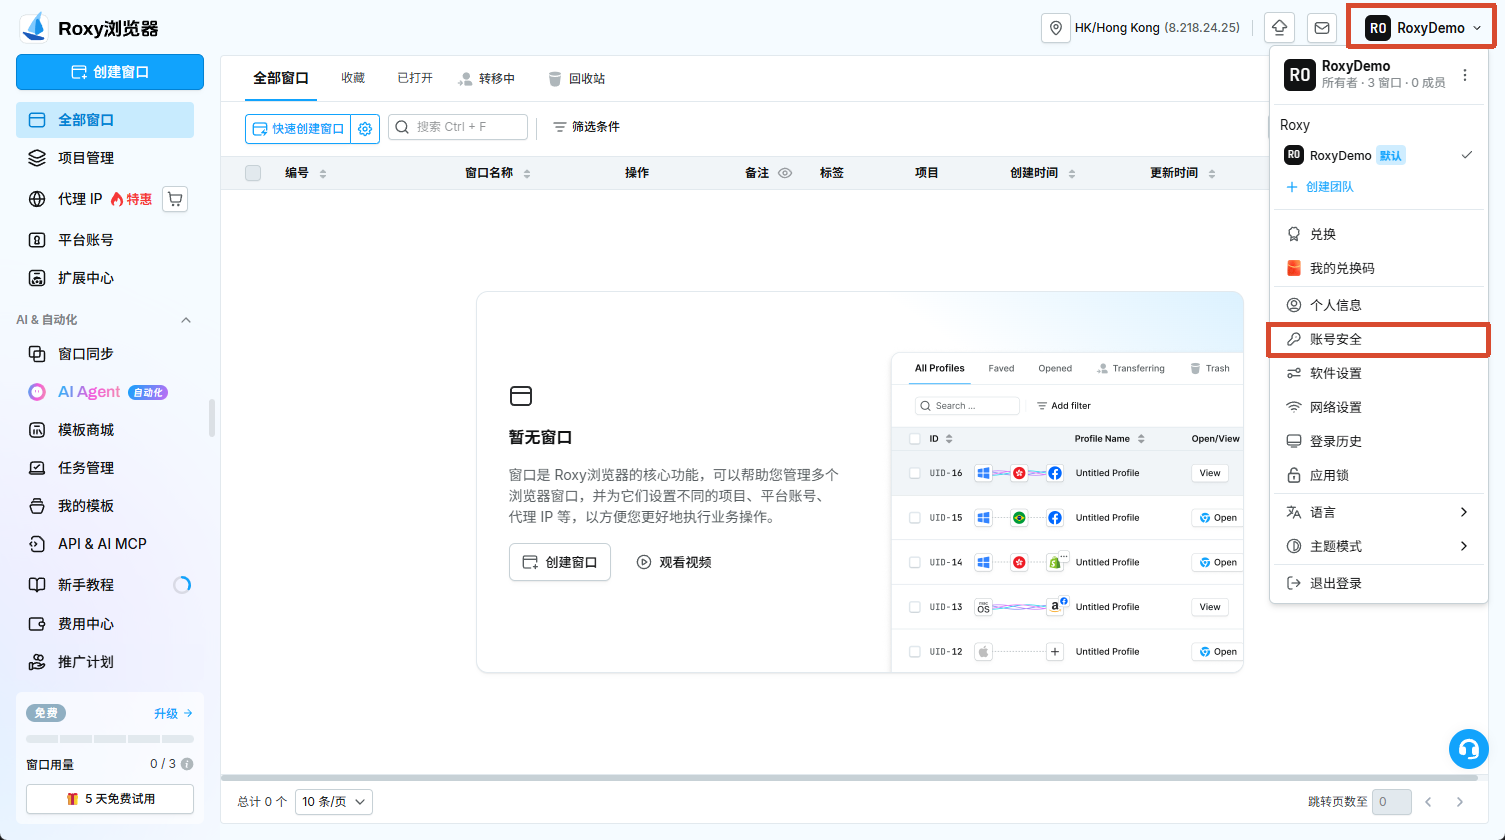Switch to the 回收站 tab

[576, 79]
